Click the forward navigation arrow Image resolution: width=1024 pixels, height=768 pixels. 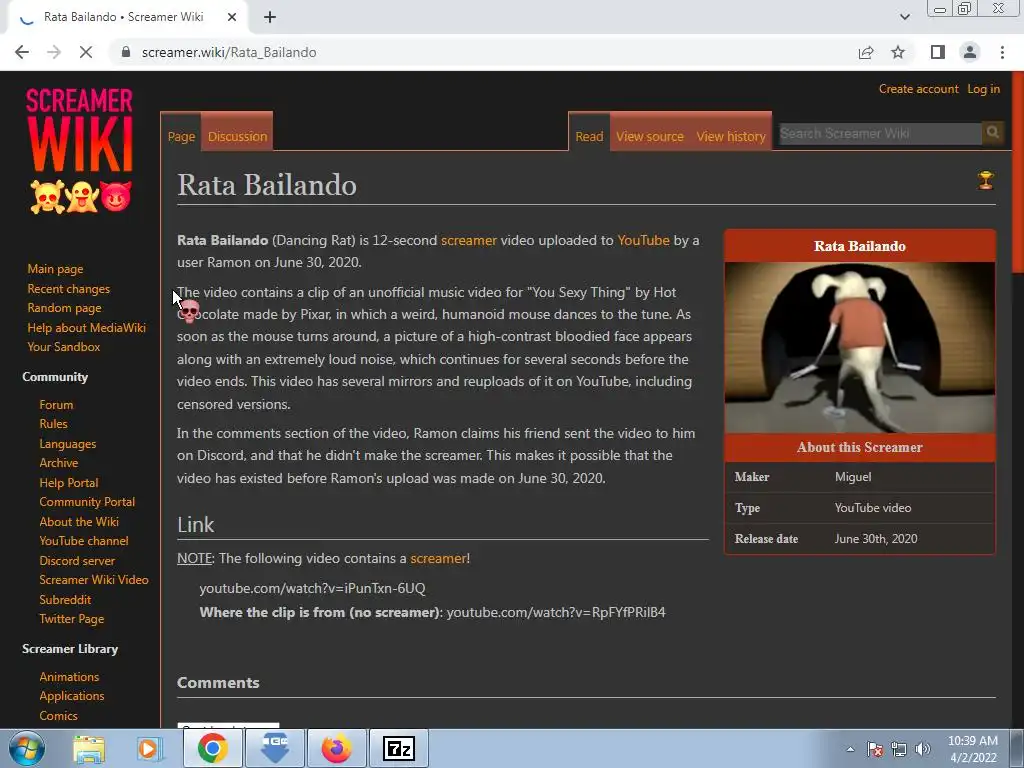click(x=54, y=52)
